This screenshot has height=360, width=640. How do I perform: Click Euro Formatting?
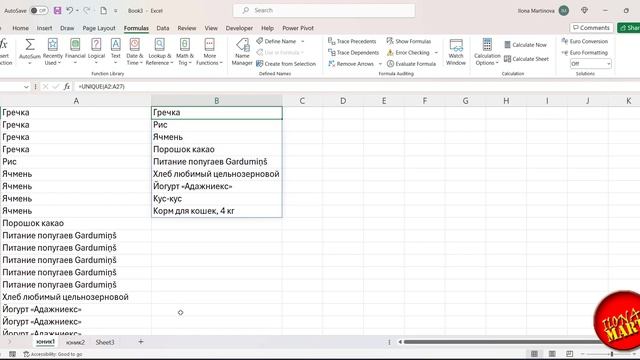pyautogui.click(x=585, y=53)
